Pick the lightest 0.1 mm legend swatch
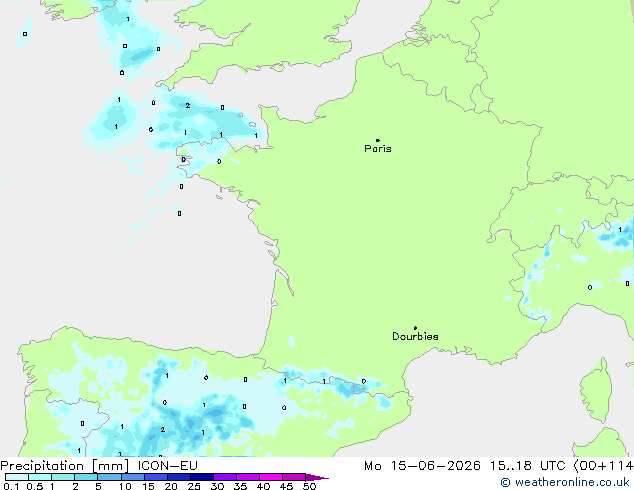Viewport: 634px width, 490px height. coord(17,477)
